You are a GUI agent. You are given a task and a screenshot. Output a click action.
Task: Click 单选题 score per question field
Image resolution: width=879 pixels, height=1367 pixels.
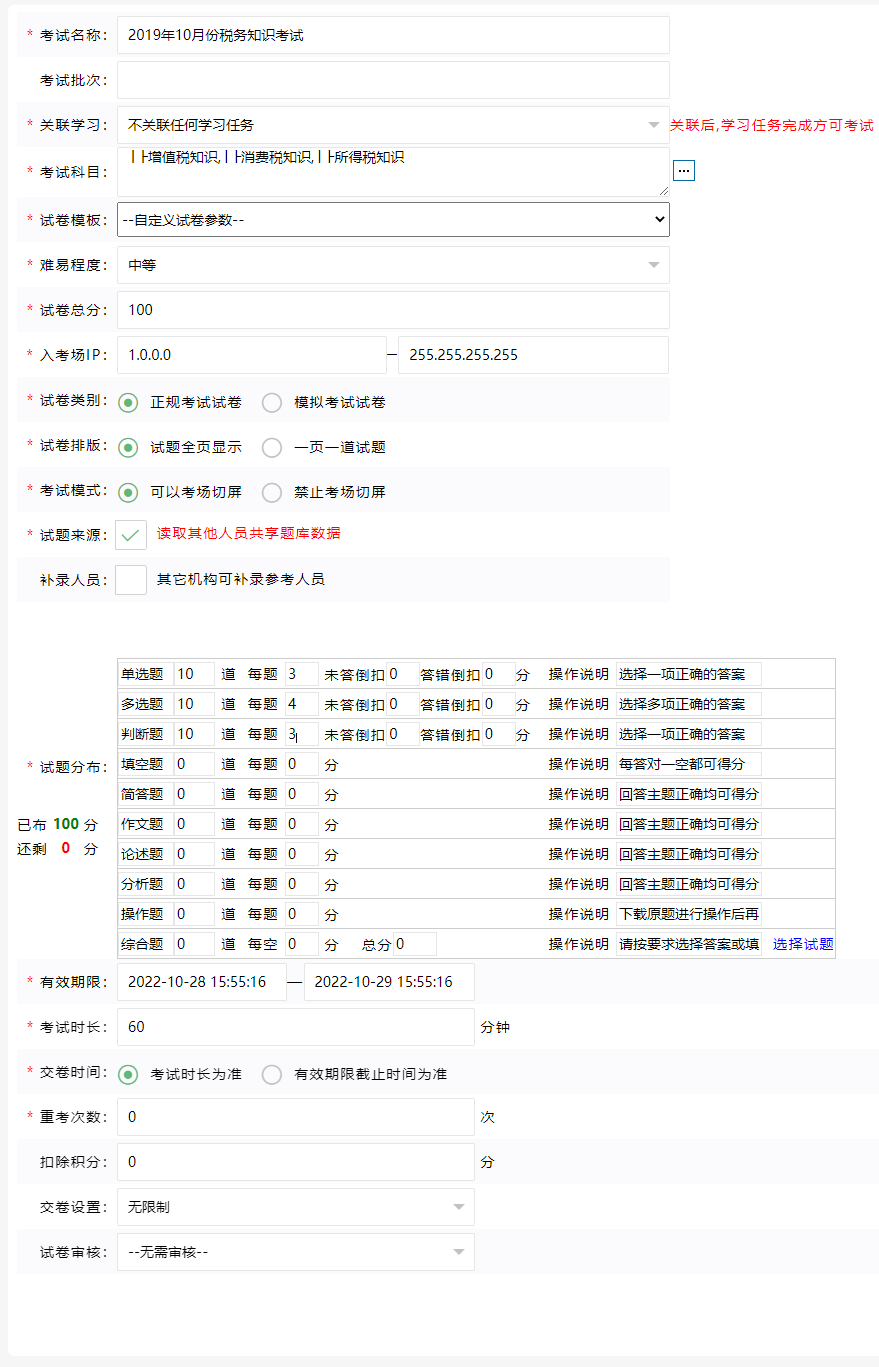[301, 674]
